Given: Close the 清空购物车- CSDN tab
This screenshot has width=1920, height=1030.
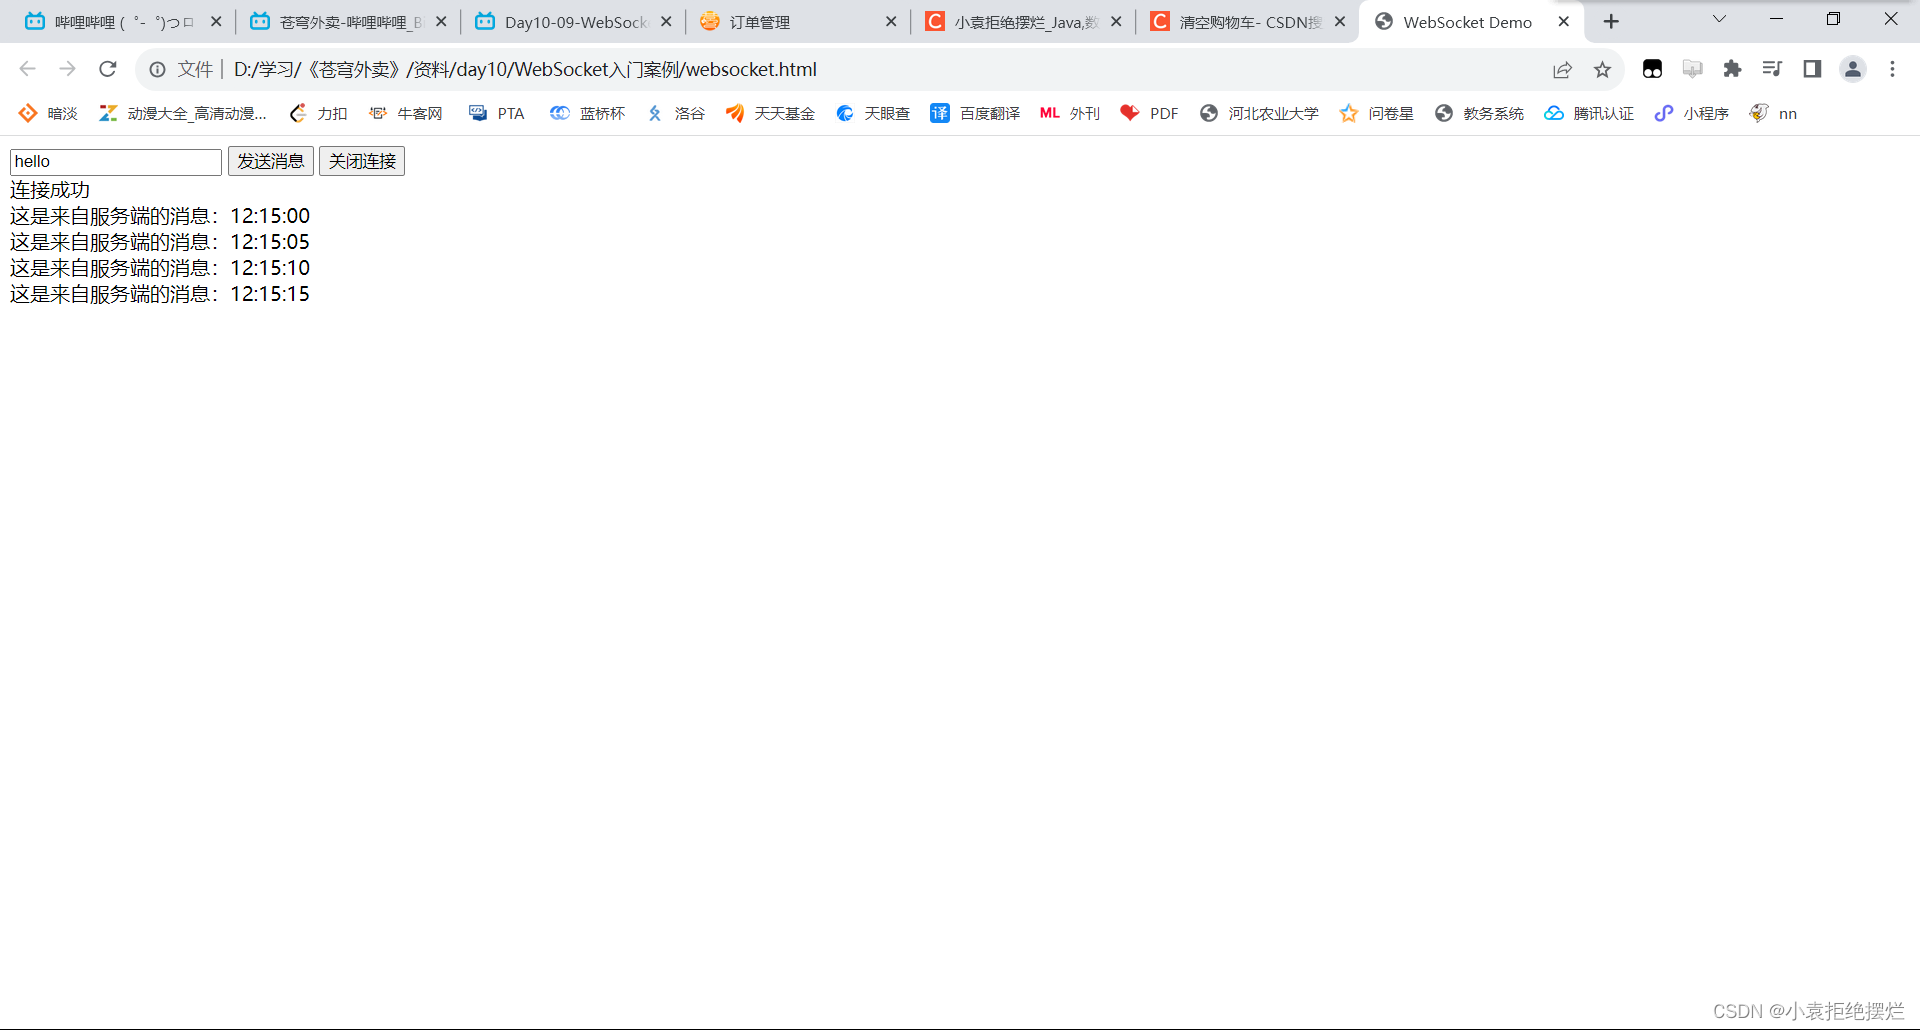Looking at the screenshot, I should tap(1340, 21).
